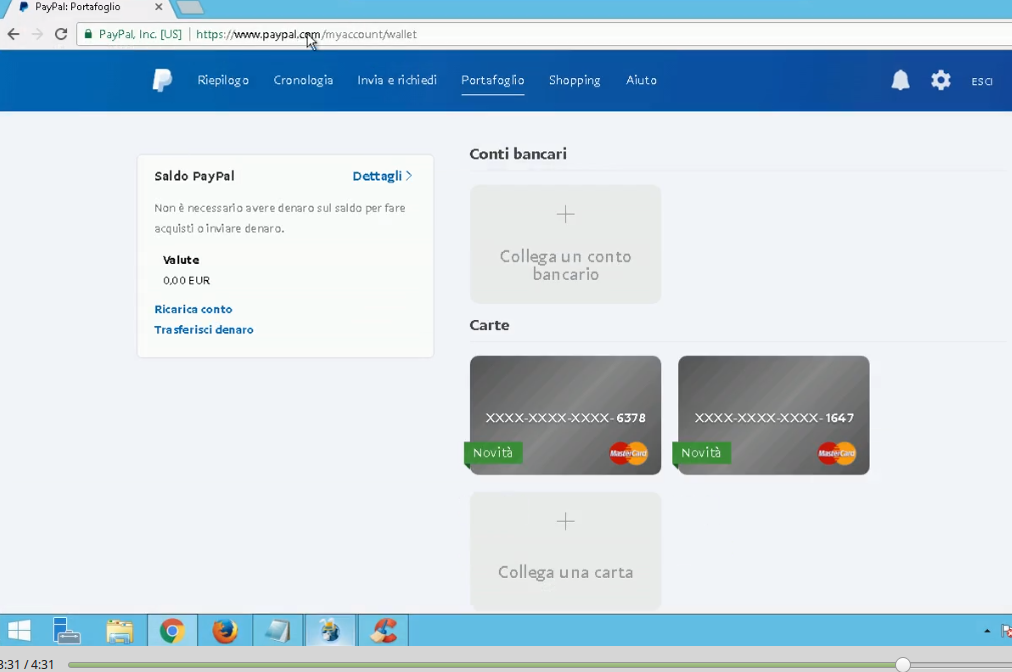This screenshot has height=672, width=1012.
Task: Click the Collega una carta tile
Action: 565,551
